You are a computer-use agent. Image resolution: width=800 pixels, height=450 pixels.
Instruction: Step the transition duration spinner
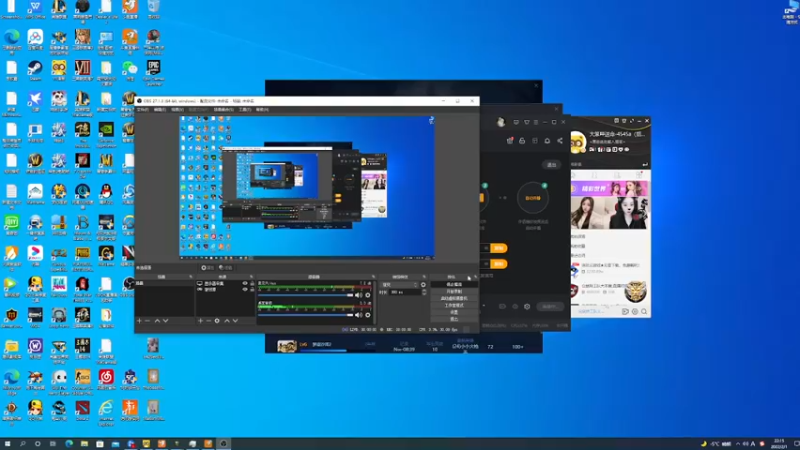pyautogui.click(x=424, y=292)
